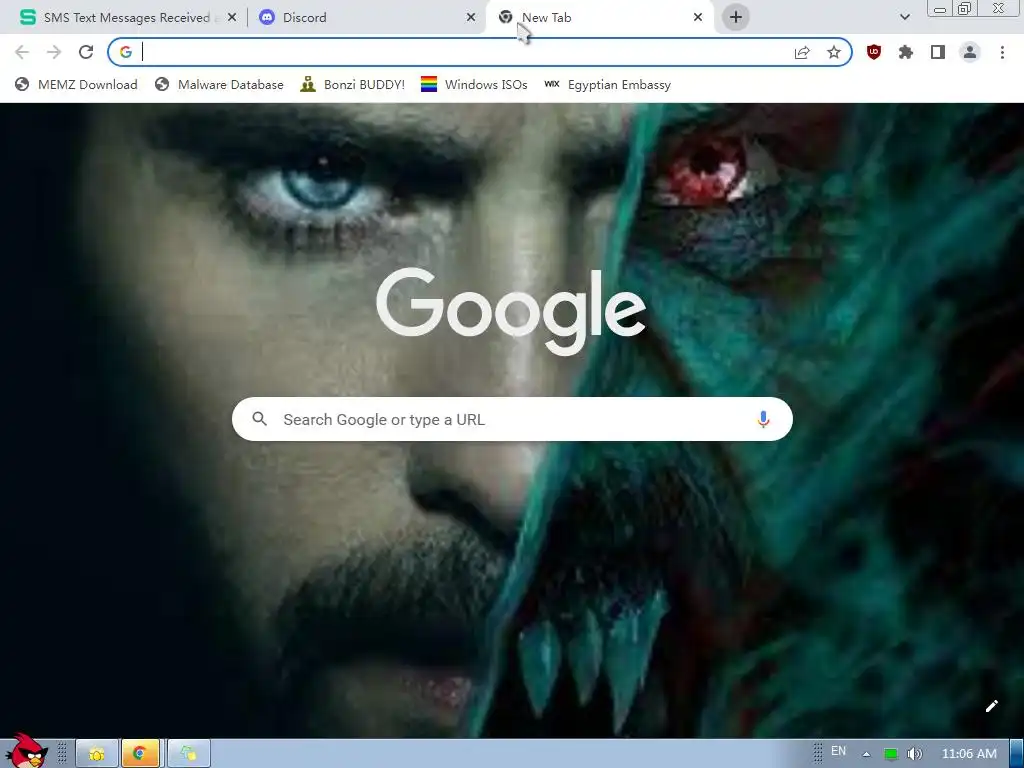Click the Show desktop strip at taskbar end
The width and height of the screenshot is (1024, 768).
(x=1017, y=754)
